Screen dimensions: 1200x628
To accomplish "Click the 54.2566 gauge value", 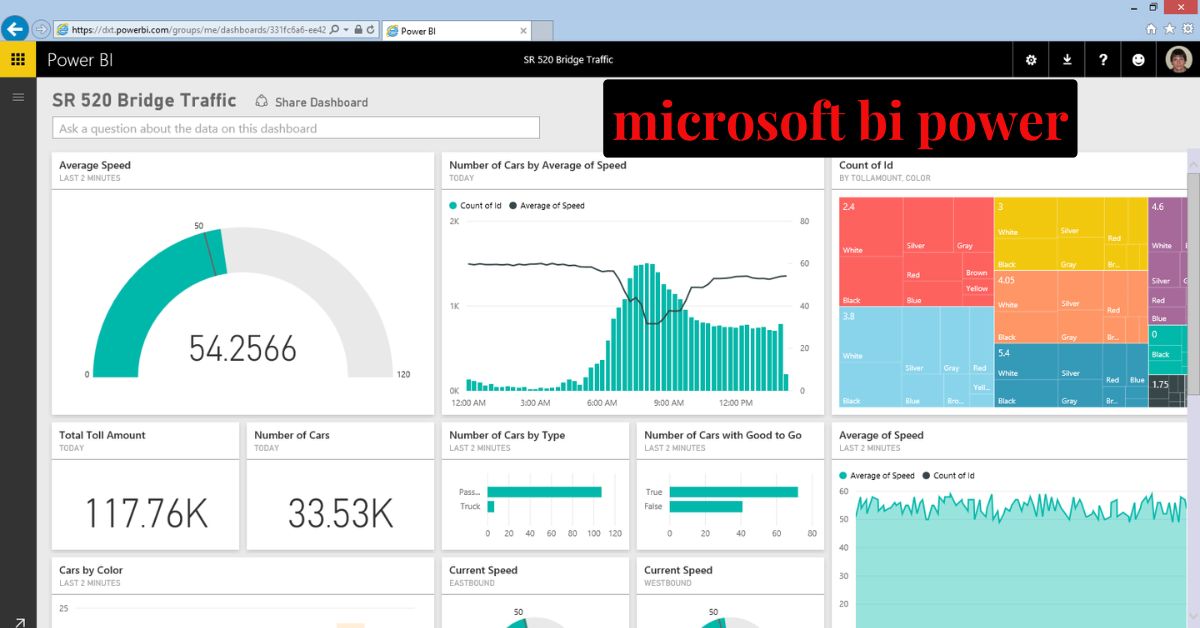I will (x=243, y=349).
